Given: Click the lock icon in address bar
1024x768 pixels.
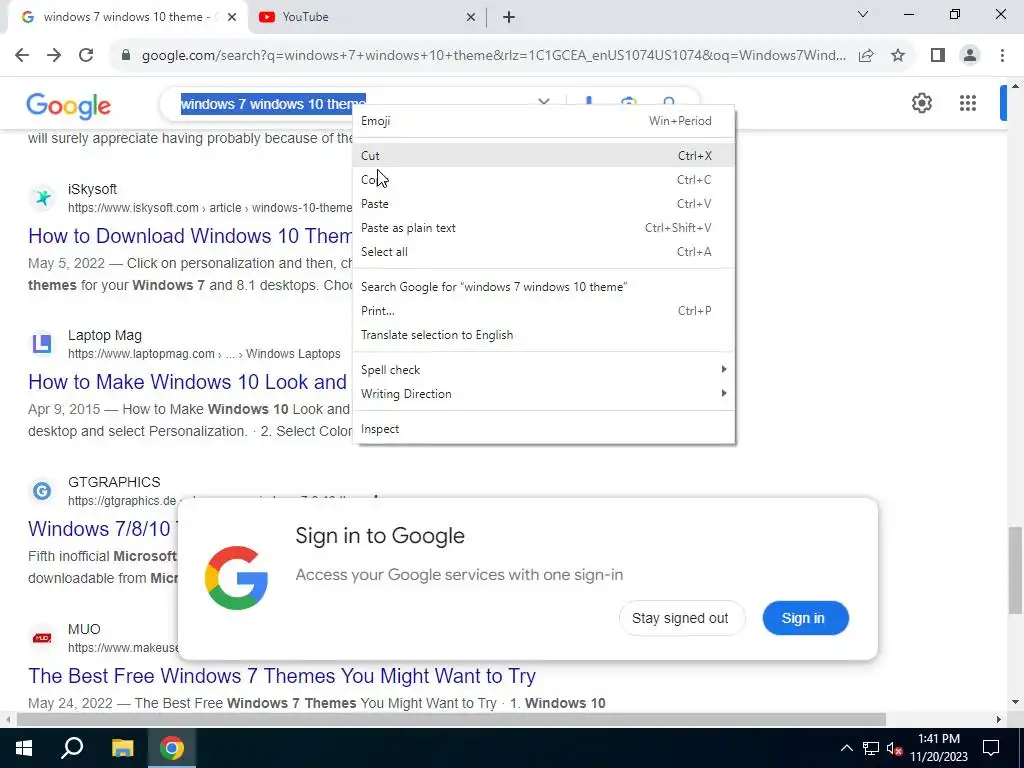Looking at the screenshot, I should [x=126, y=56].
